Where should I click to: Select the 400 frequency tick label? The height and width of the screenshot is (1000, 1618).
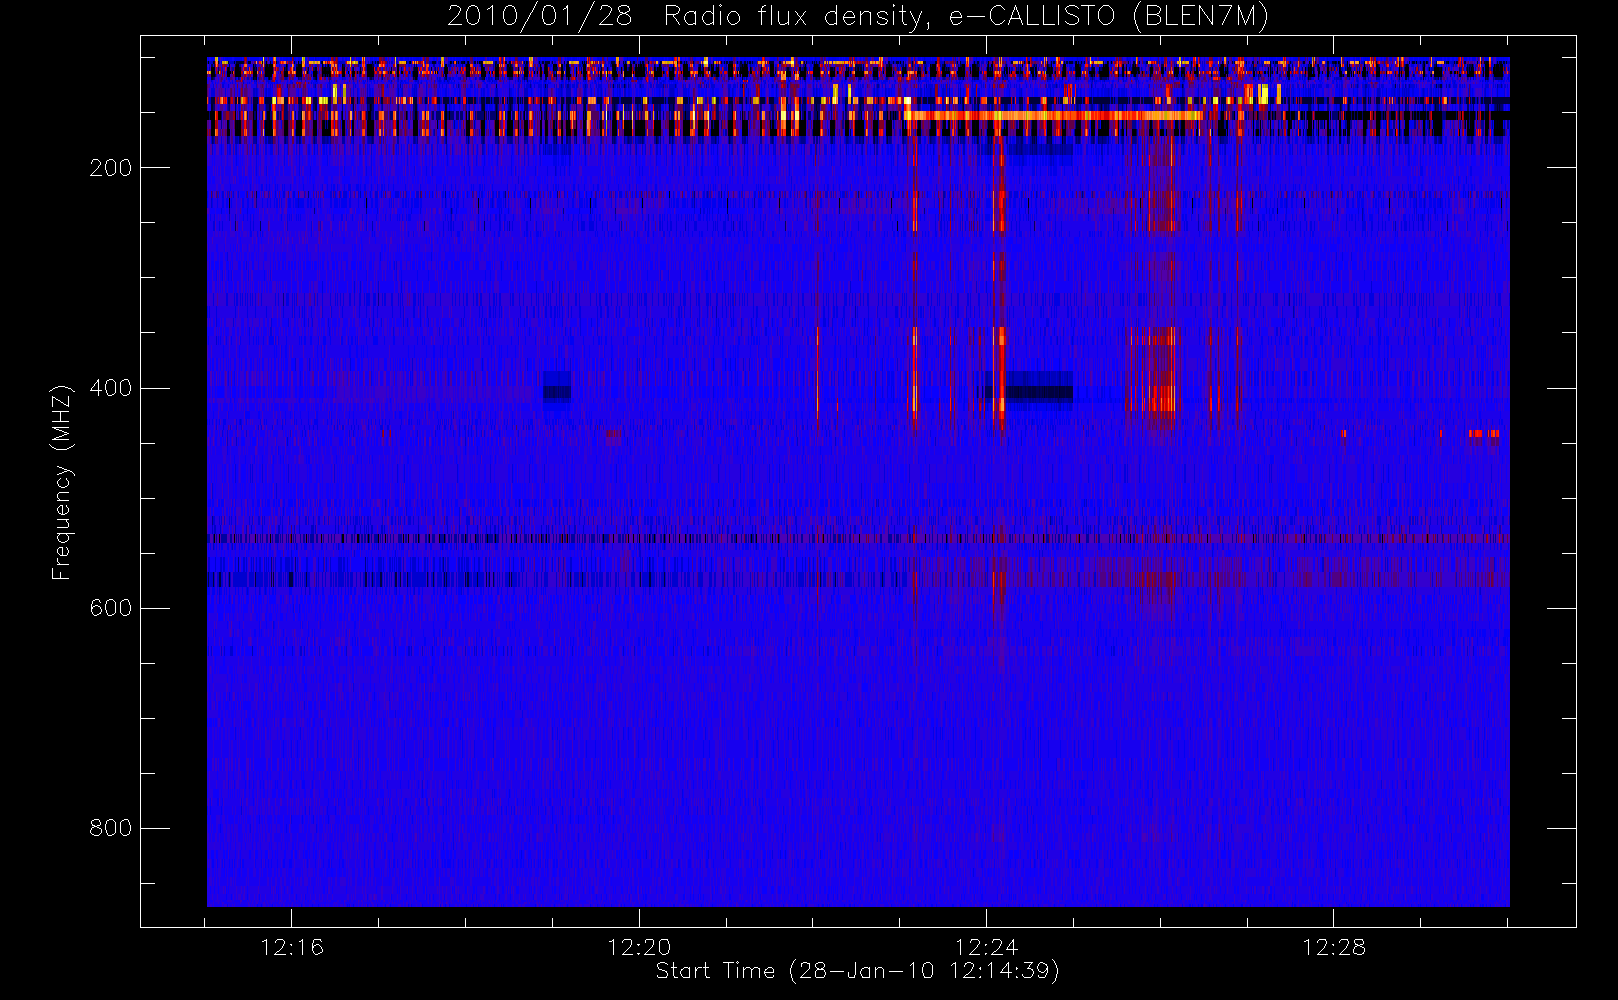tap(110, 388)
